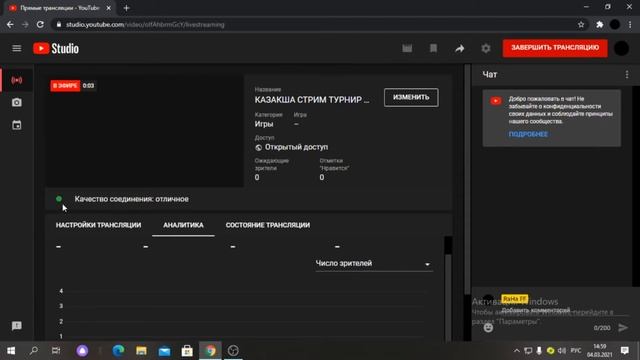Select the Webcam camera icon in the sidebar
The height and width of the screenshot is (360, 640).
click(17, 102)
